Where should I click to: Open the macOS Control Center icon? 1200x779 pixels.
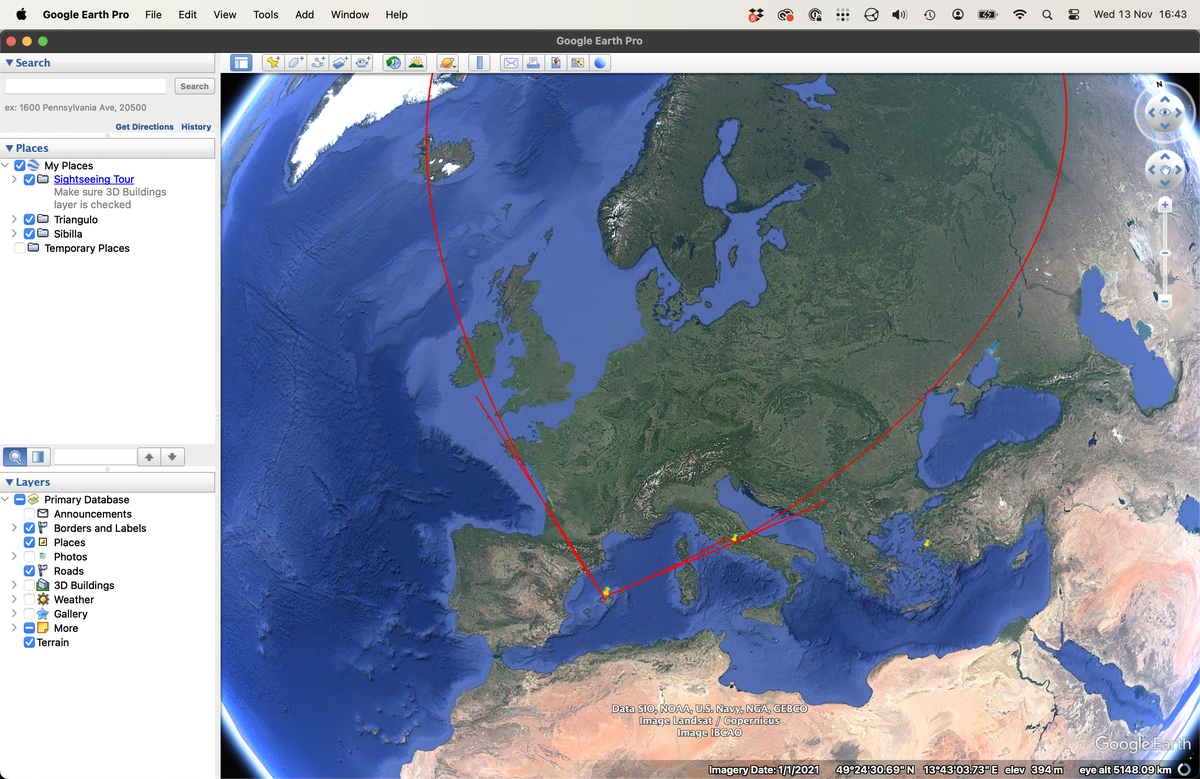pyautogui.click(x=1074, y=15)
